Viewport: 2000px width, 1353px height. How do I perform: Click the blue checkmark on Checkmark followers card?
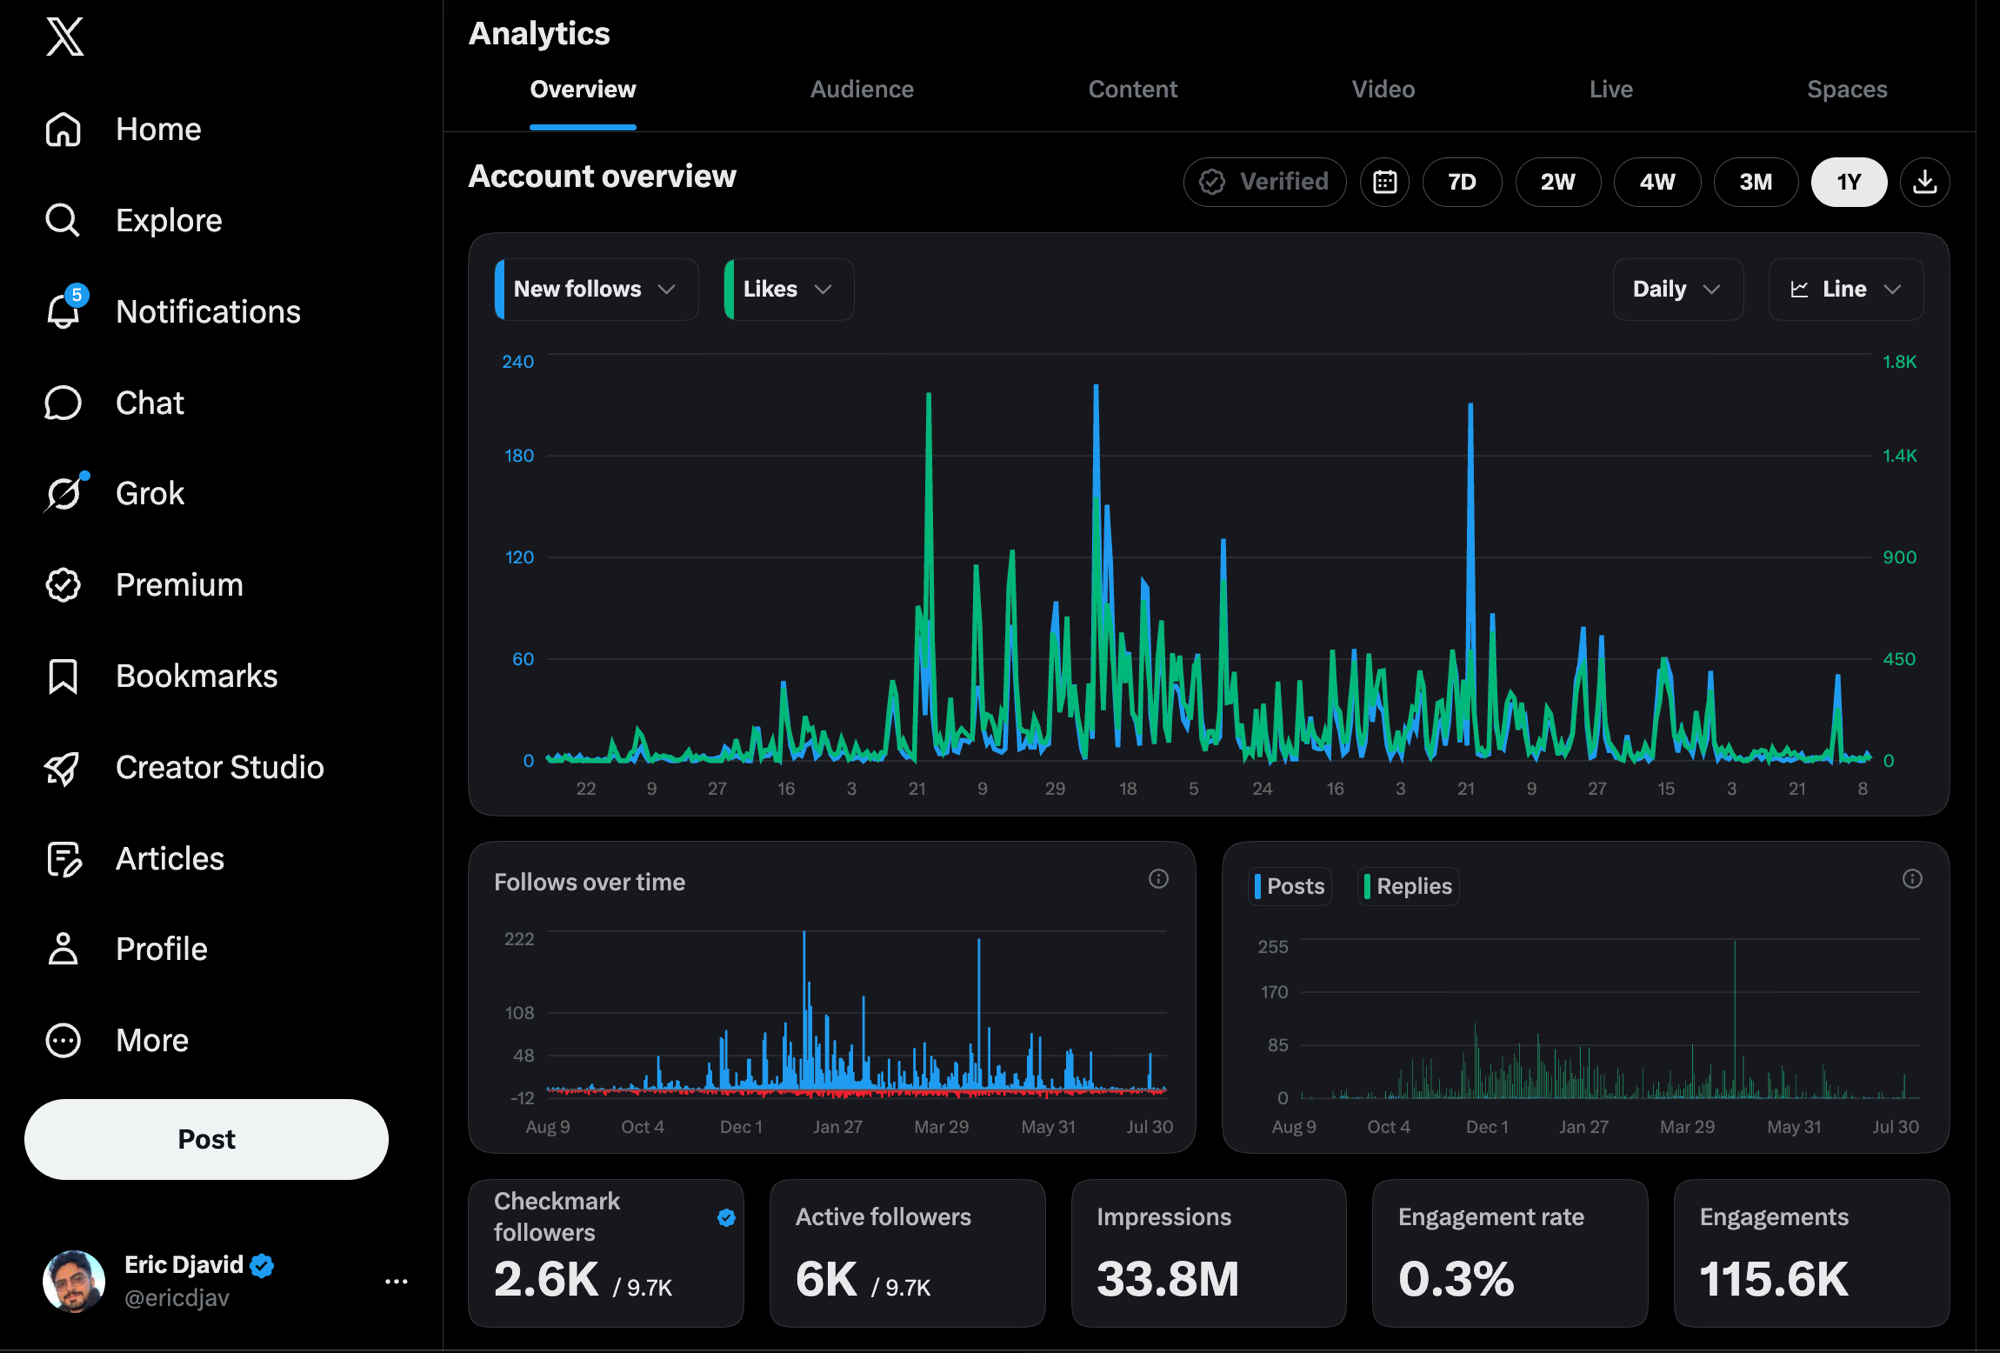pyautogui.click(x=727, y=1217)
